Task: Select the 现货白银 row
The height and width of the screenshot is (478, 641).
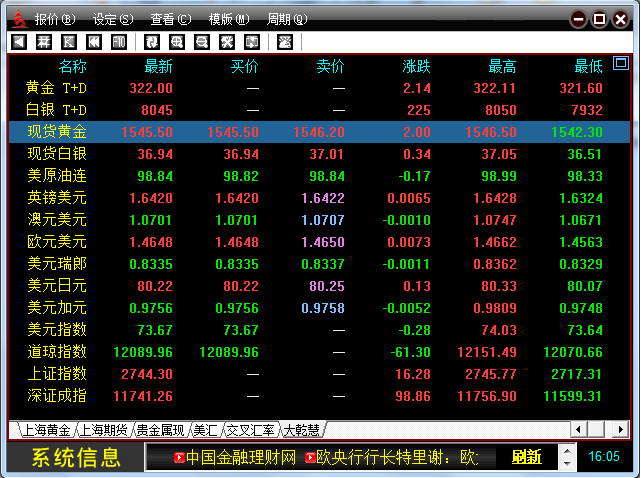Action: coord(319,154)
